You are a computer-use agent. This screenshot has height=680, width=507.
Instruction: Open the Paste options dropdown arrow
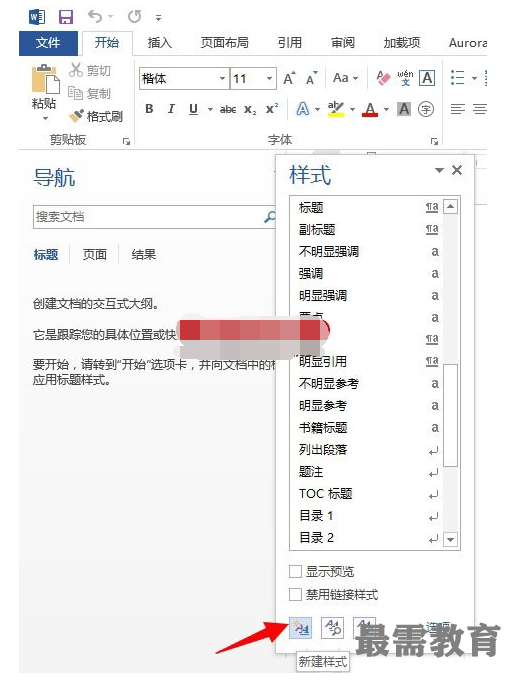point(45,118)
